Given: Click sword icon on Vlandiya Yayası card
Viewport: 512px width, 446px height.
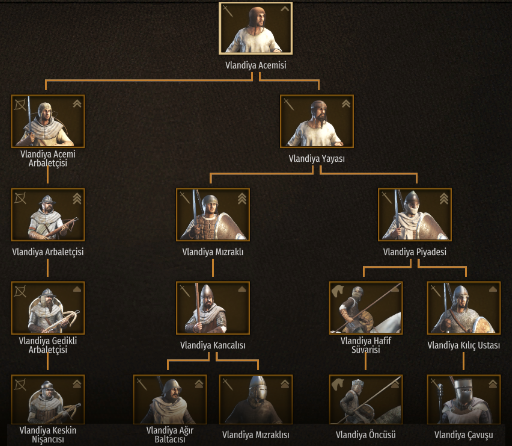Looking at the screenshot, I should tap(289, 104).
